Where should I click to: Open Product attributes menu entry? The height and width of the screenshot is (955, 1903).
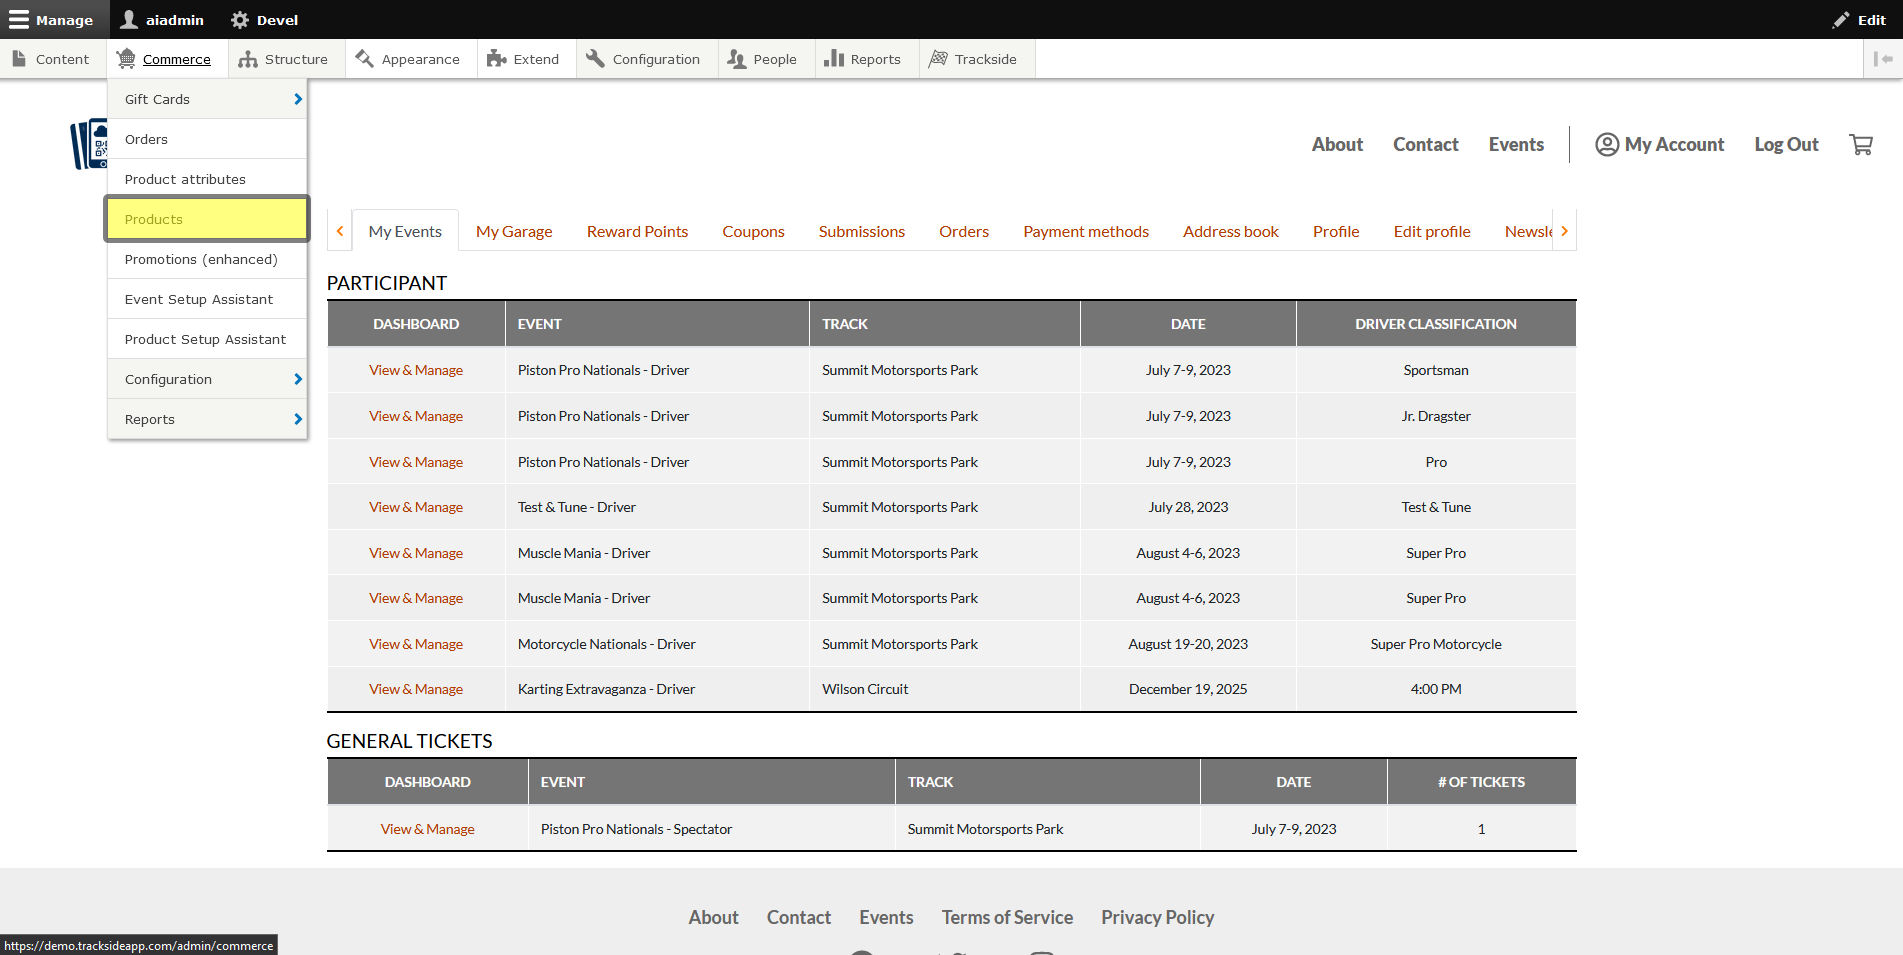tap(207, 179)
